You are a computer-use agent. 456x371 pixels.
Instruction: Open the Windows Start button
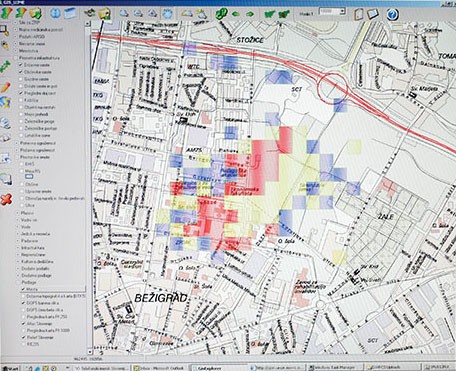9,368
